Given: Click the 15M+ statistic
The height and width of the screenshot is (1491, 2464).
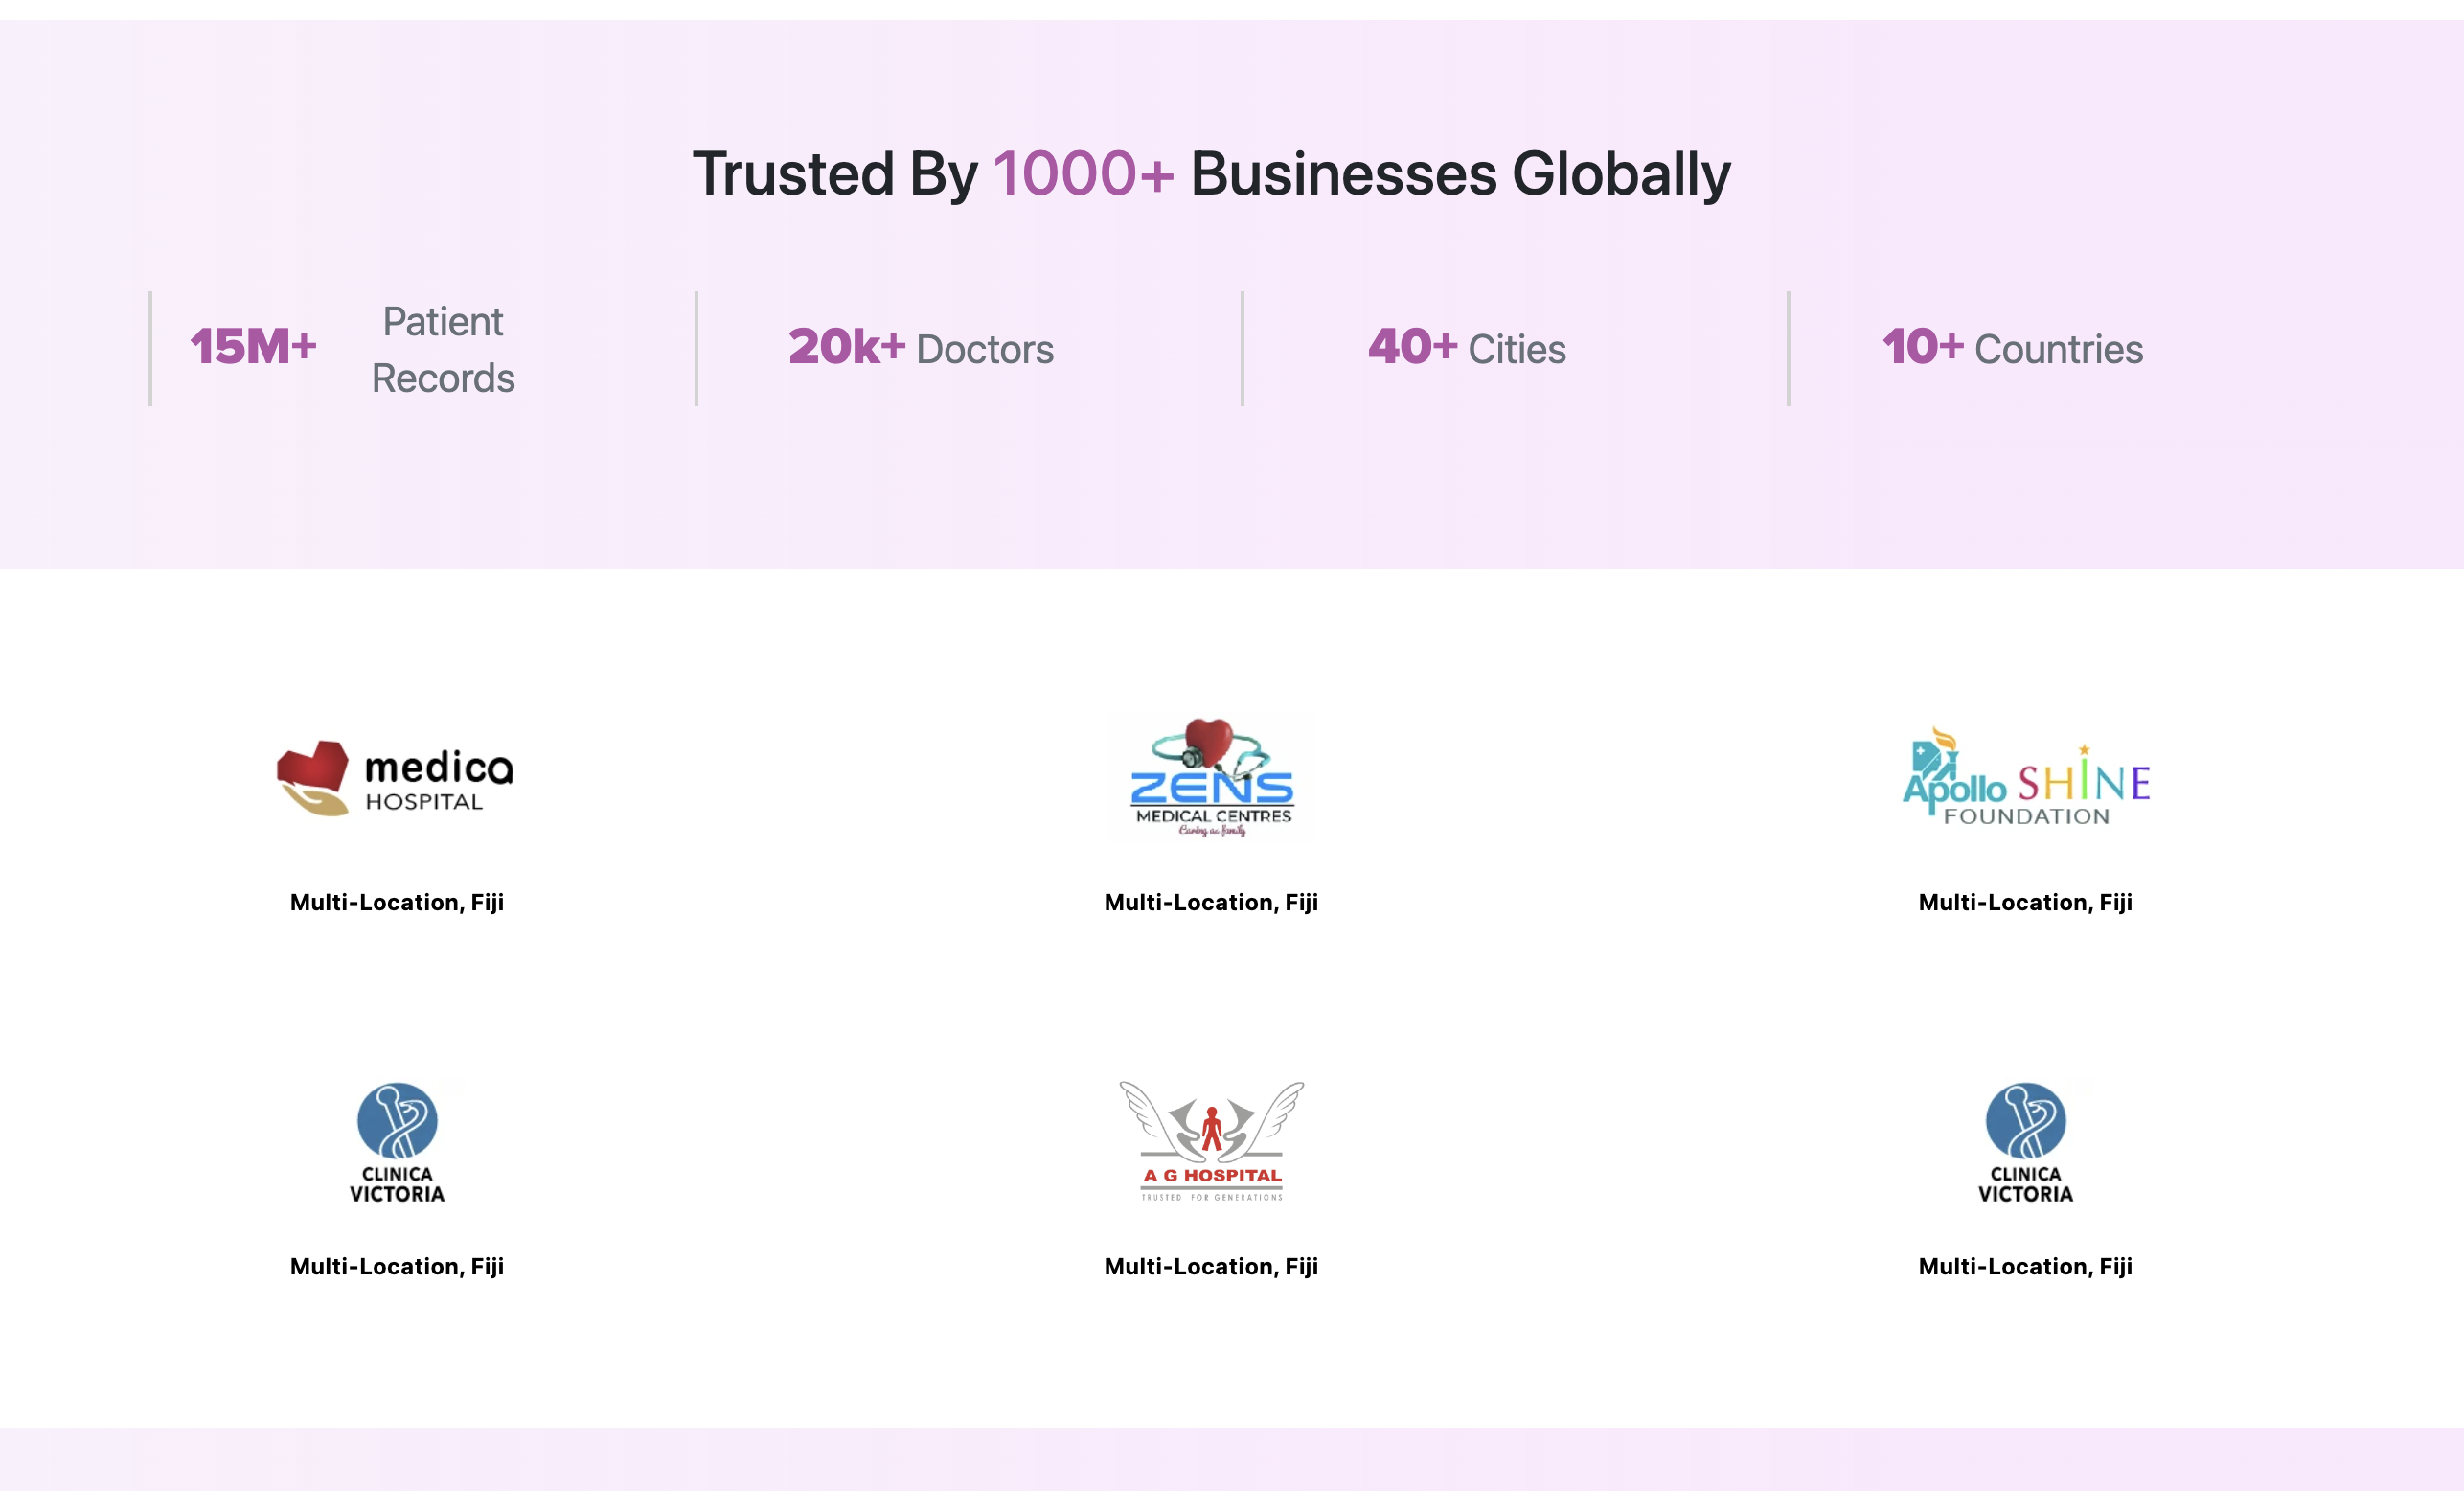Looking at the screenshot, I should pos(254,347).
